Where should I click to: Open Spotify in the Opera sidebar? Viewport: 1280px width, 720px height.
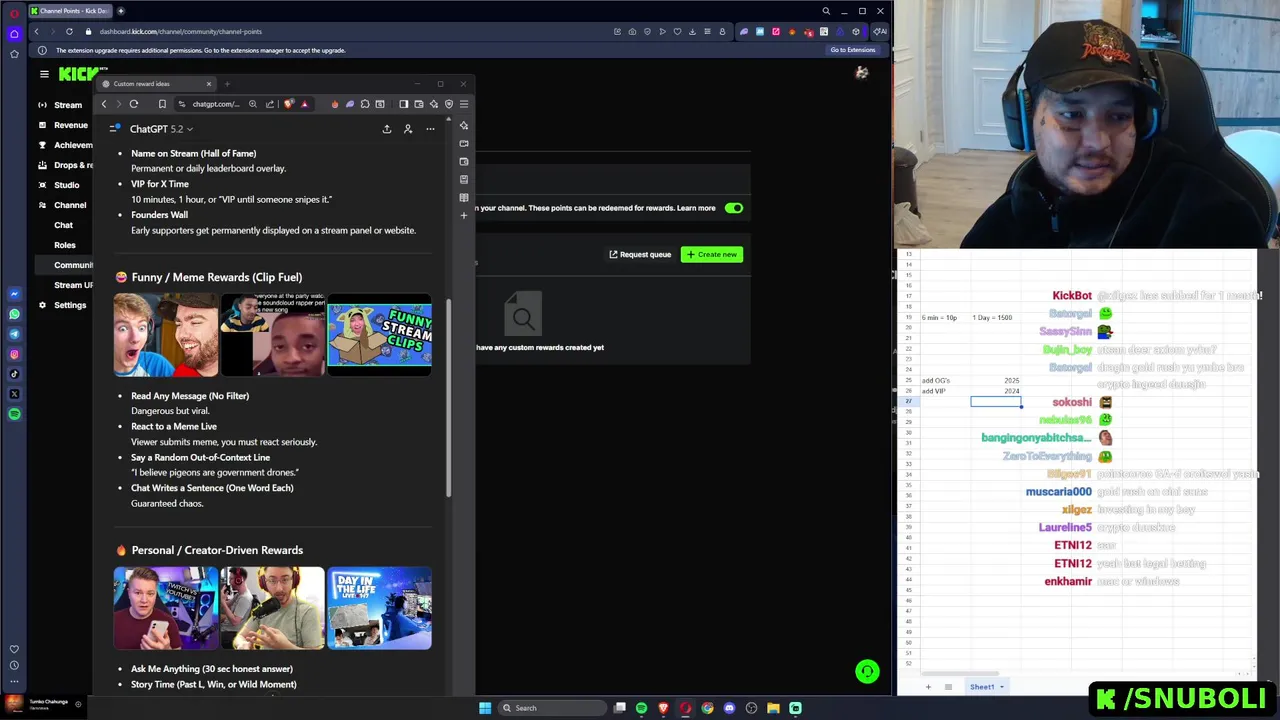[x=14, y=414]
